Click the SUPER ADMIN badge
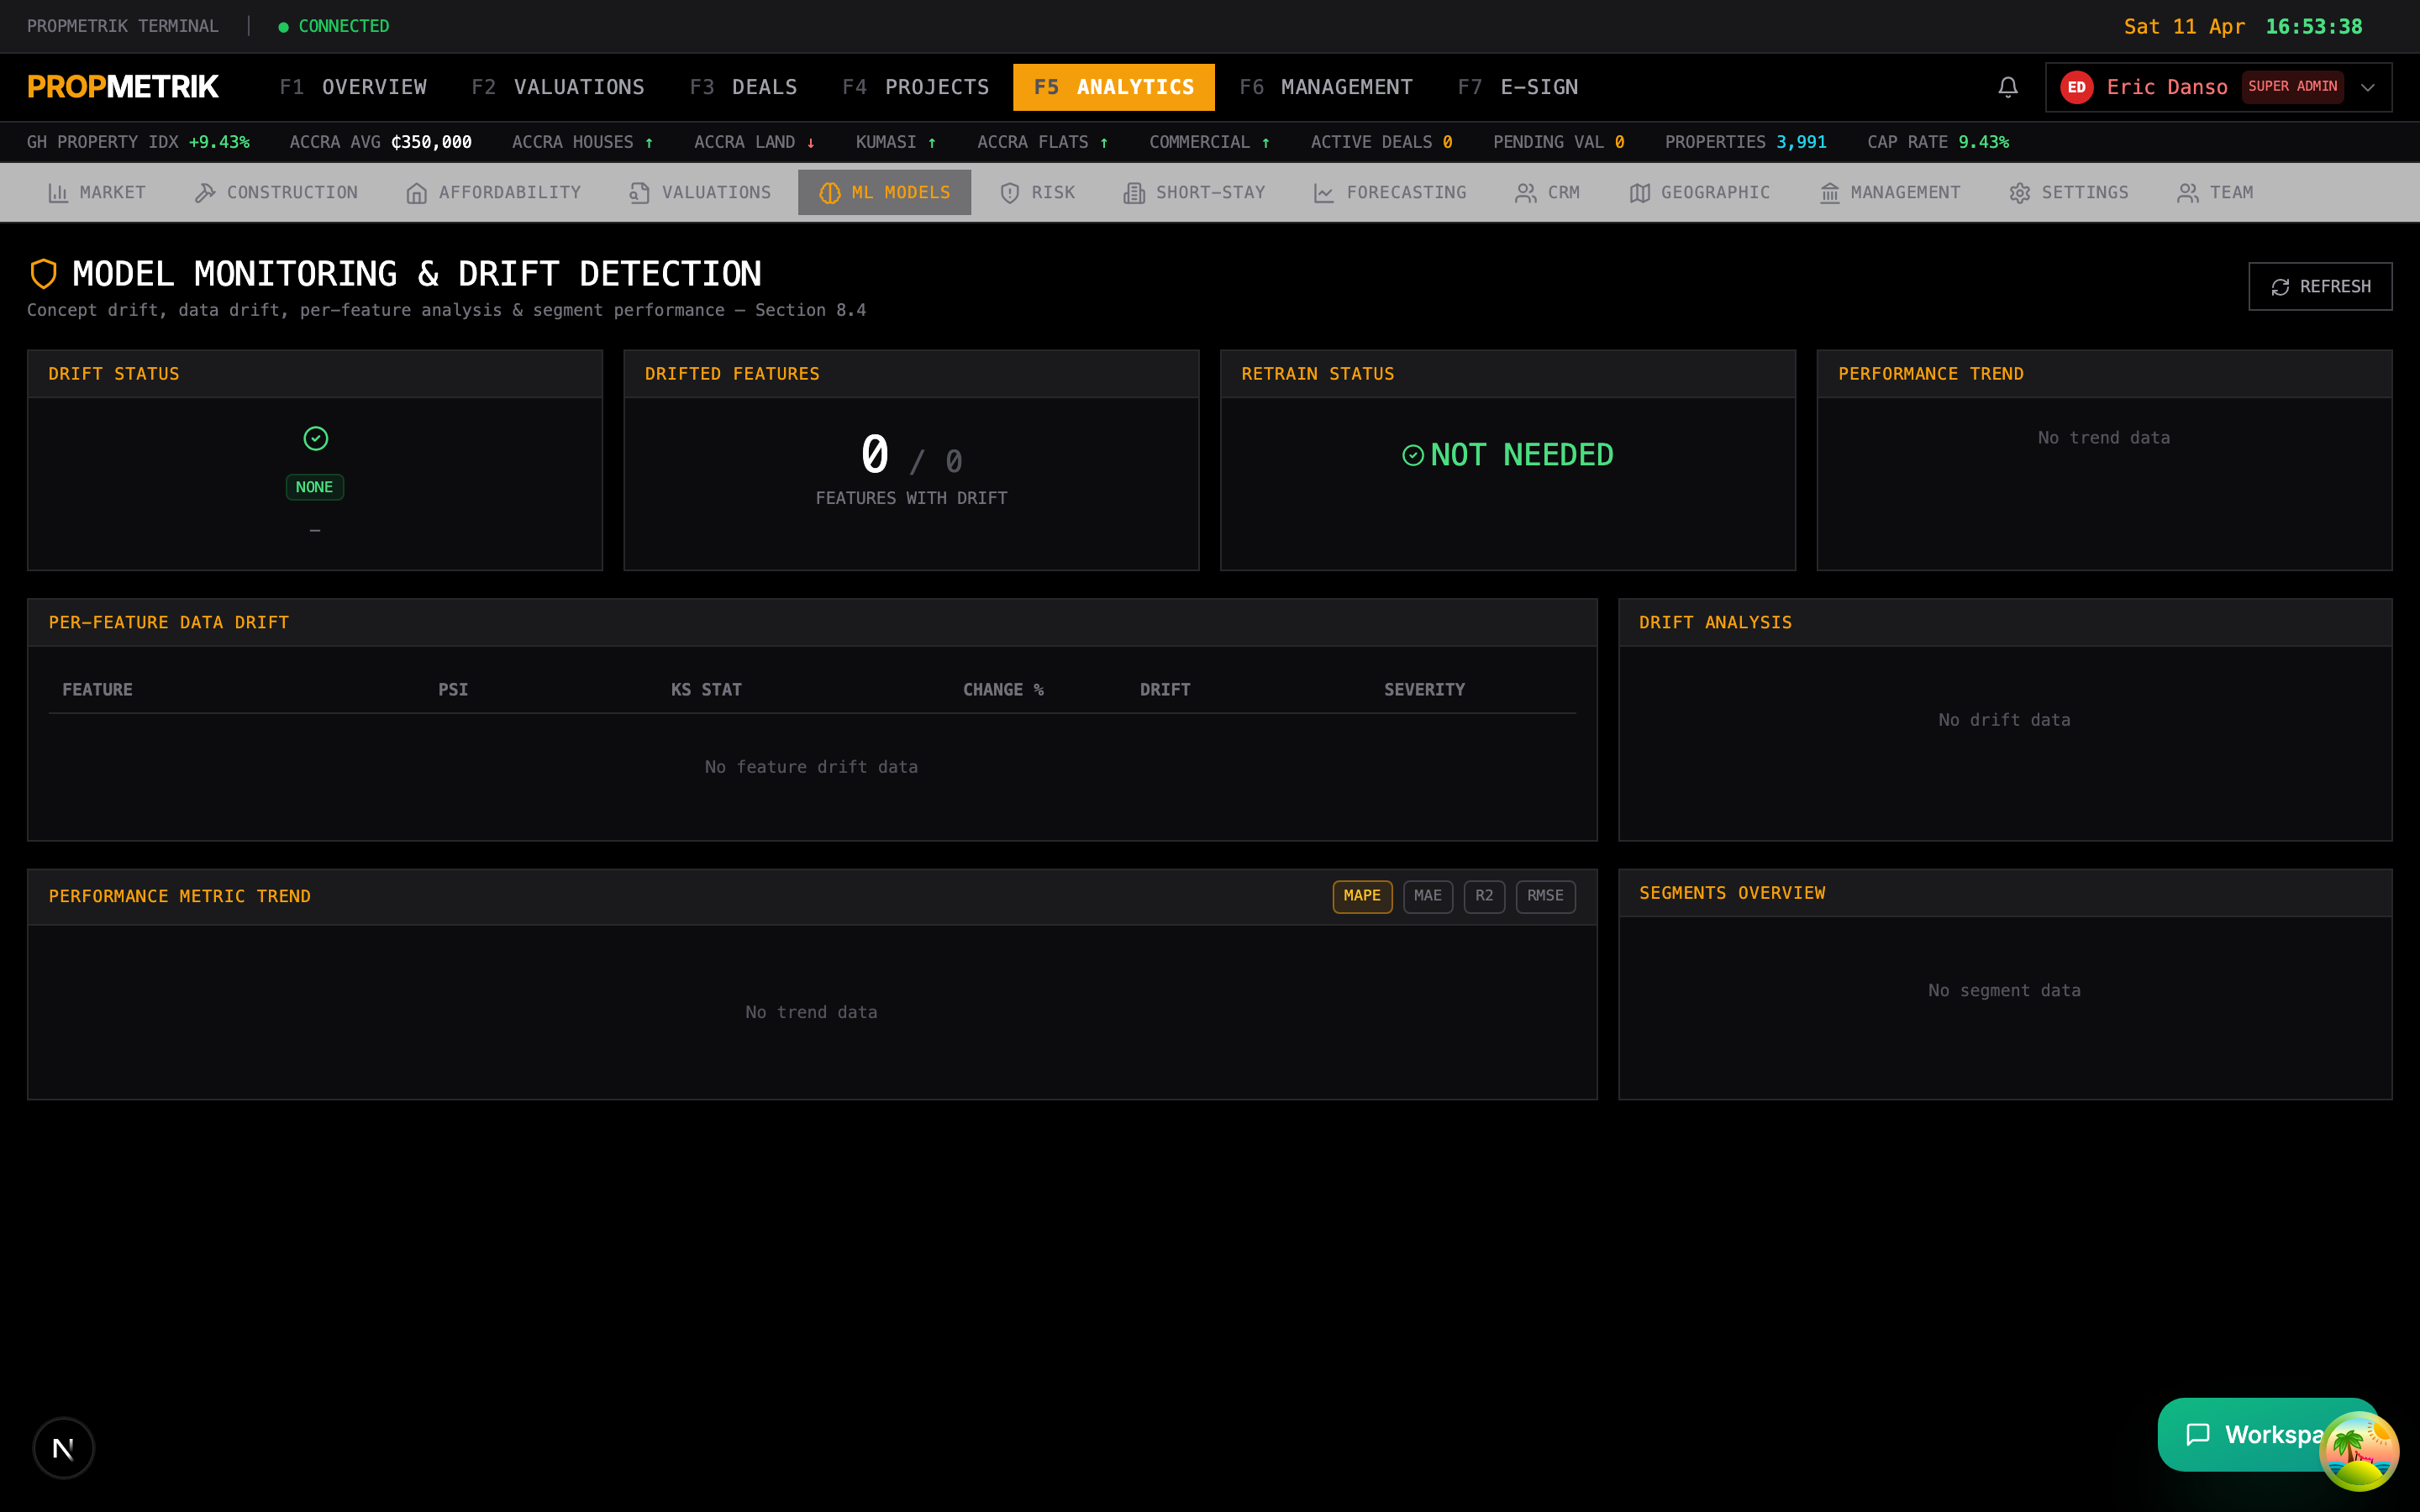Image resolution: width=2420 pixels, height=1512 pixels. point(2292,87)
